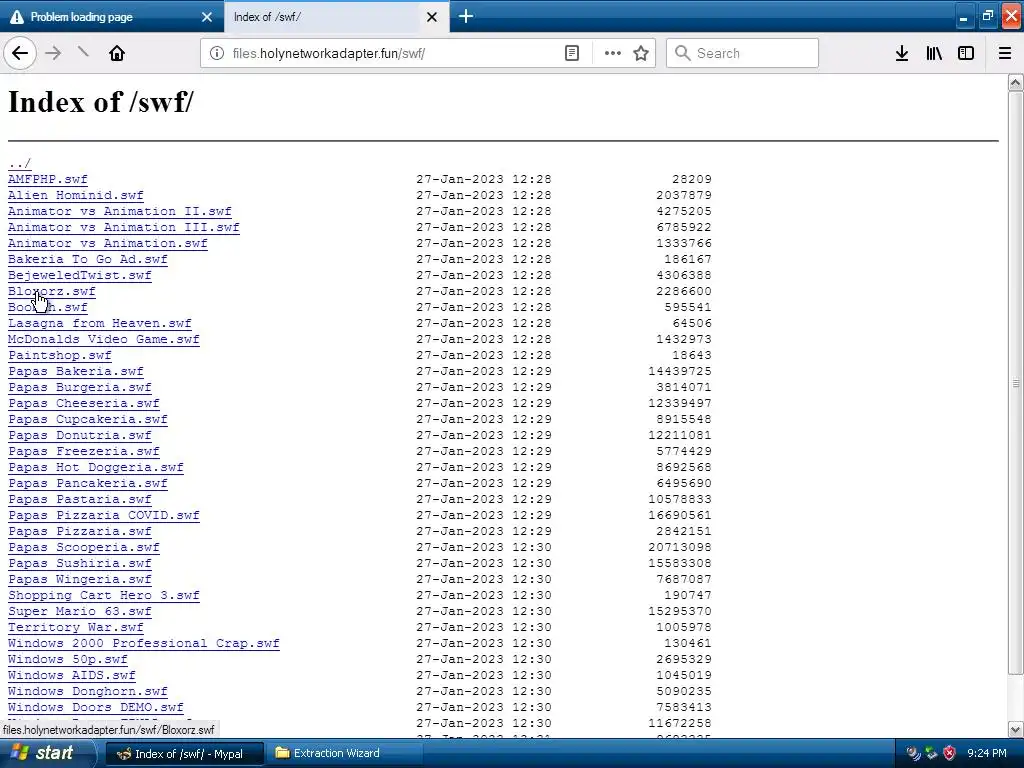Open Animator vs Animation III.swf

[123, 227]
